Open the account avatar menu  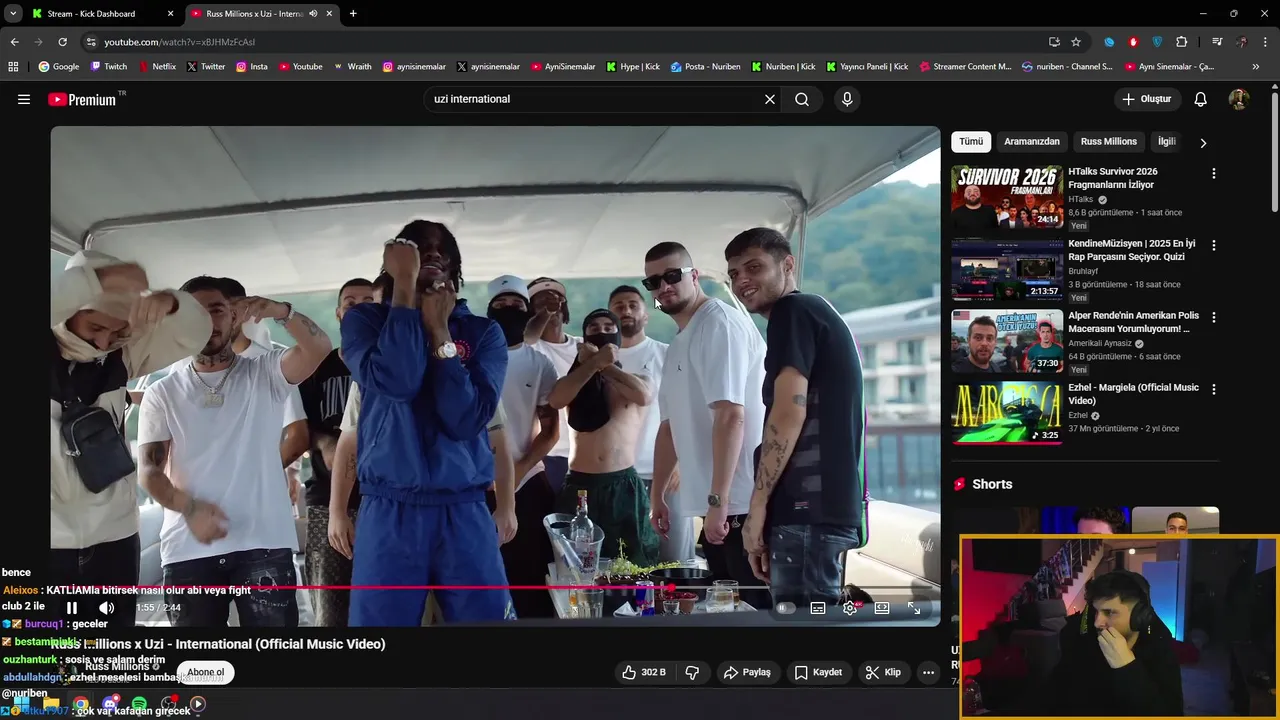(1238, 99)
